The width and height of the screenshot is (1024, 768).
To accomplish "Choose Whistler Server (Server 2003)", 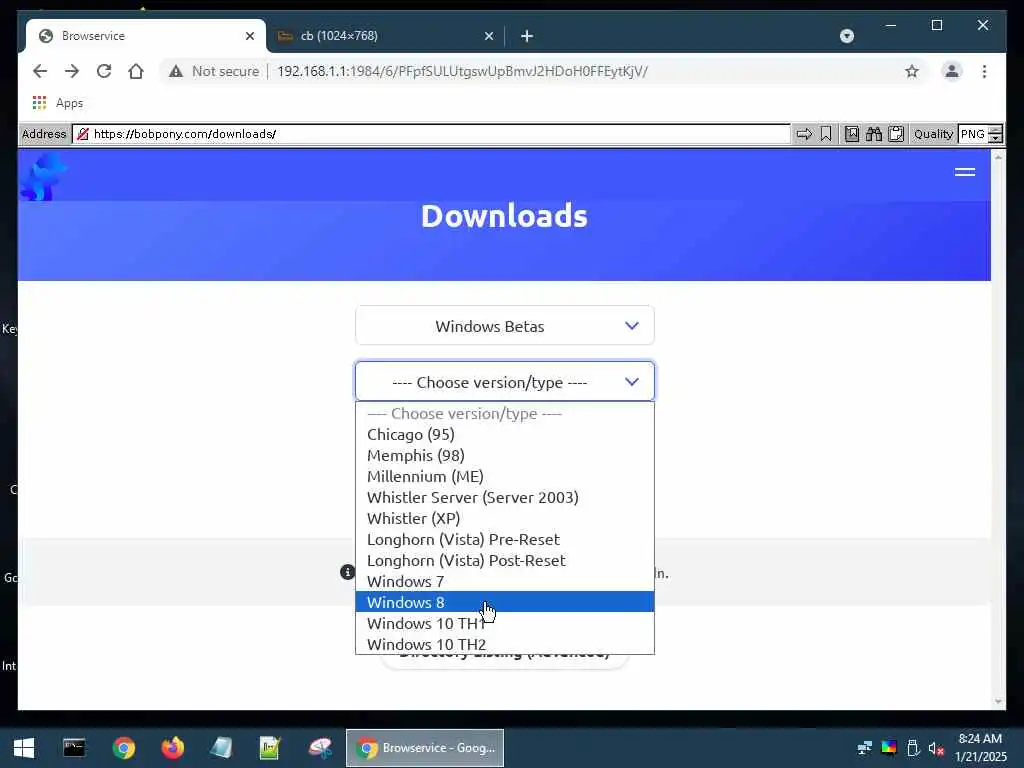I will pos(505,497).
